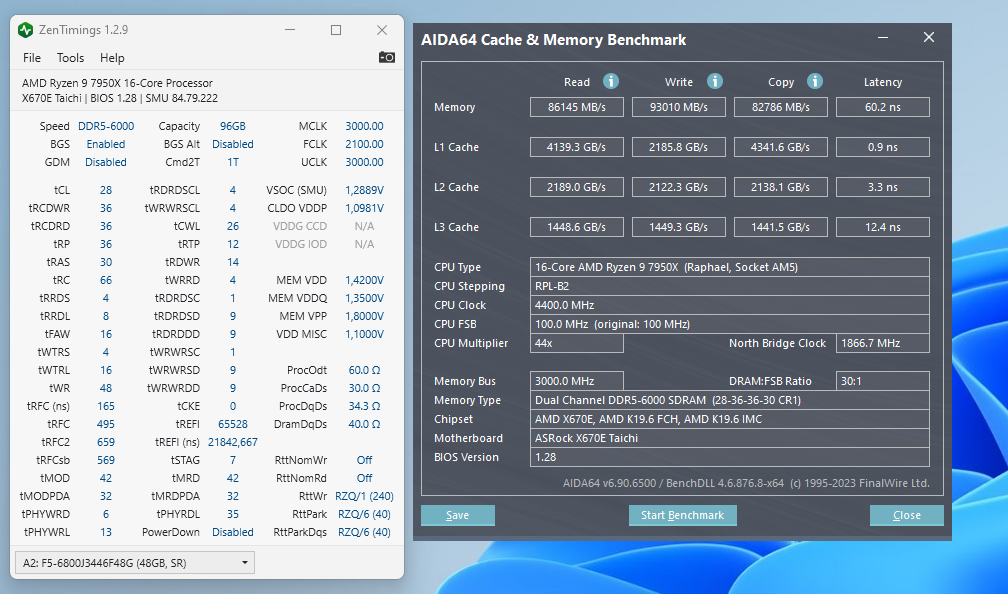Click BIOS Version 1.28 field
The width and height of the screenshot is (1008, 594).
730,457
